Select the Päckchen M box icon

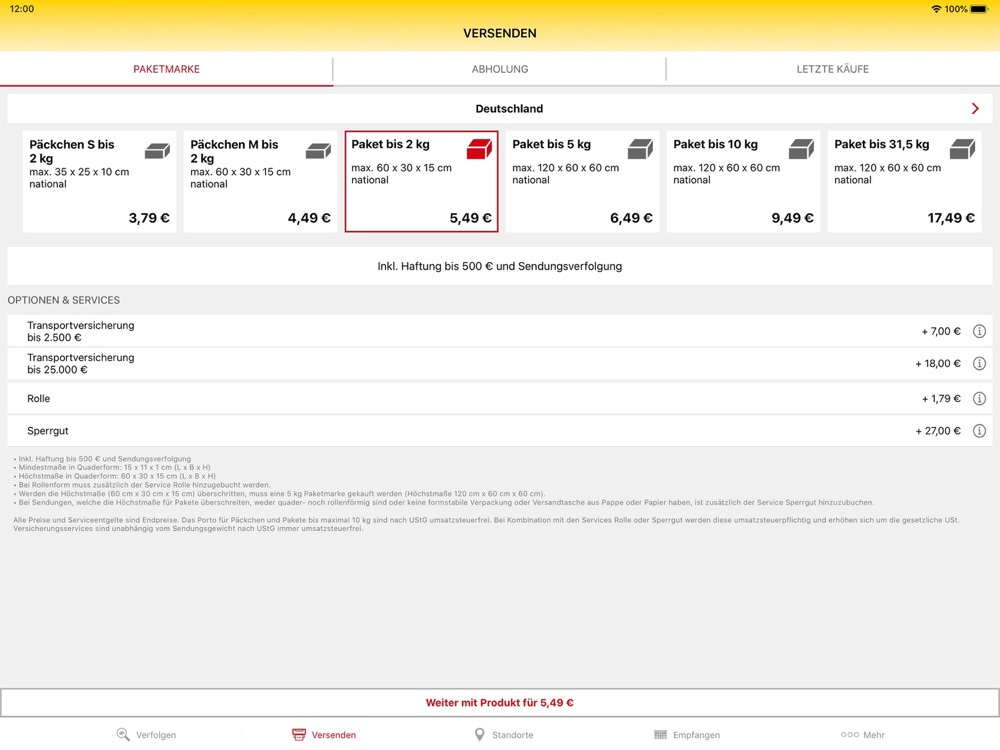tap(318, 151)
